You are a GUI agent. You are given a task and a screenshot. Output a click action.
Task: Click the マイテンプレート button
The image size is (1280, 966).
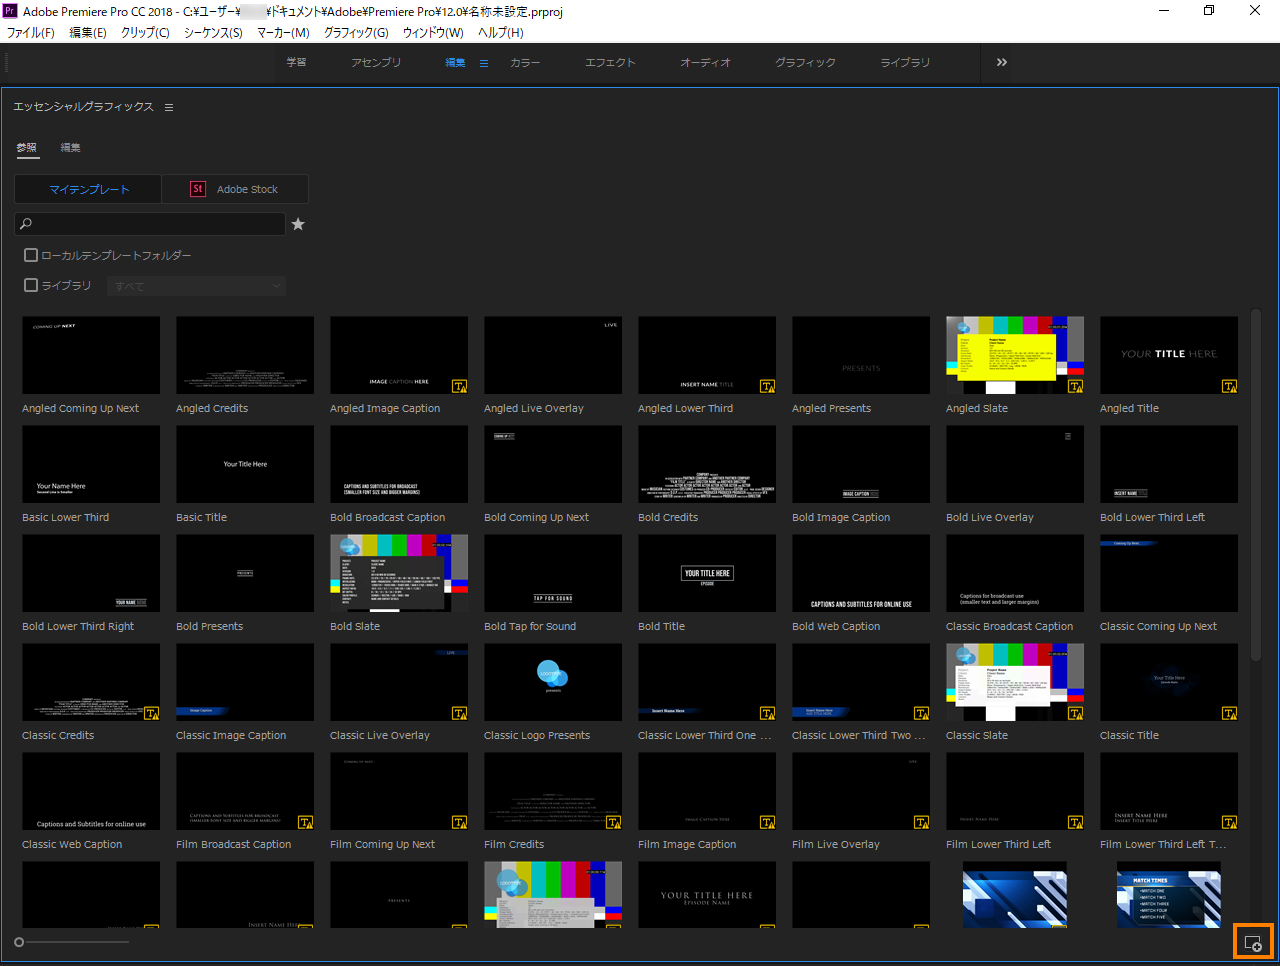click(87, 189)
